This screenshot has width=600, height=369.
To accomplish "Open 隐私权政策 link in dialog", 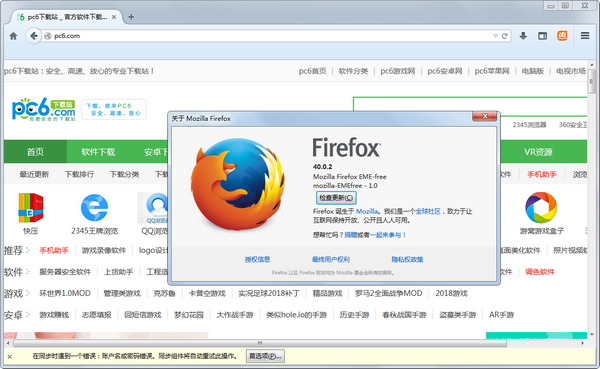I will click(x=407, y=260).
